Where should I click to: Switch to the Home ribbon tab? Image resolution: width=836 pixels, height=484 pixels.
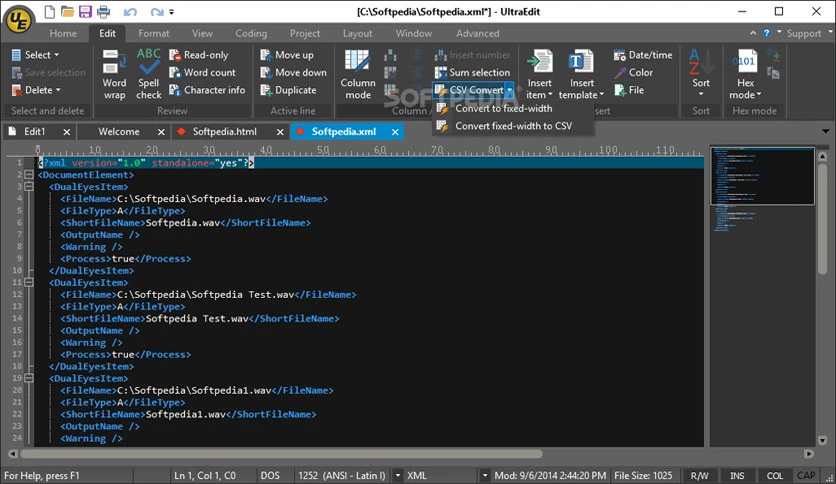tap(63, 33)
